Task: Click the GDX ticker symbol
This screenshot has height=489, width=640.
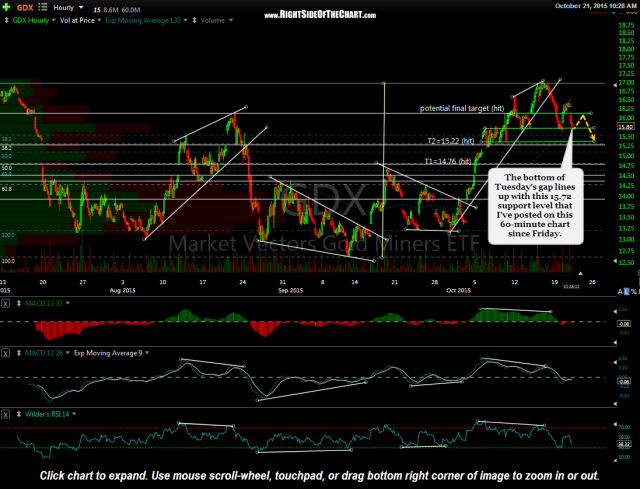Action: [x=25, y=7]
